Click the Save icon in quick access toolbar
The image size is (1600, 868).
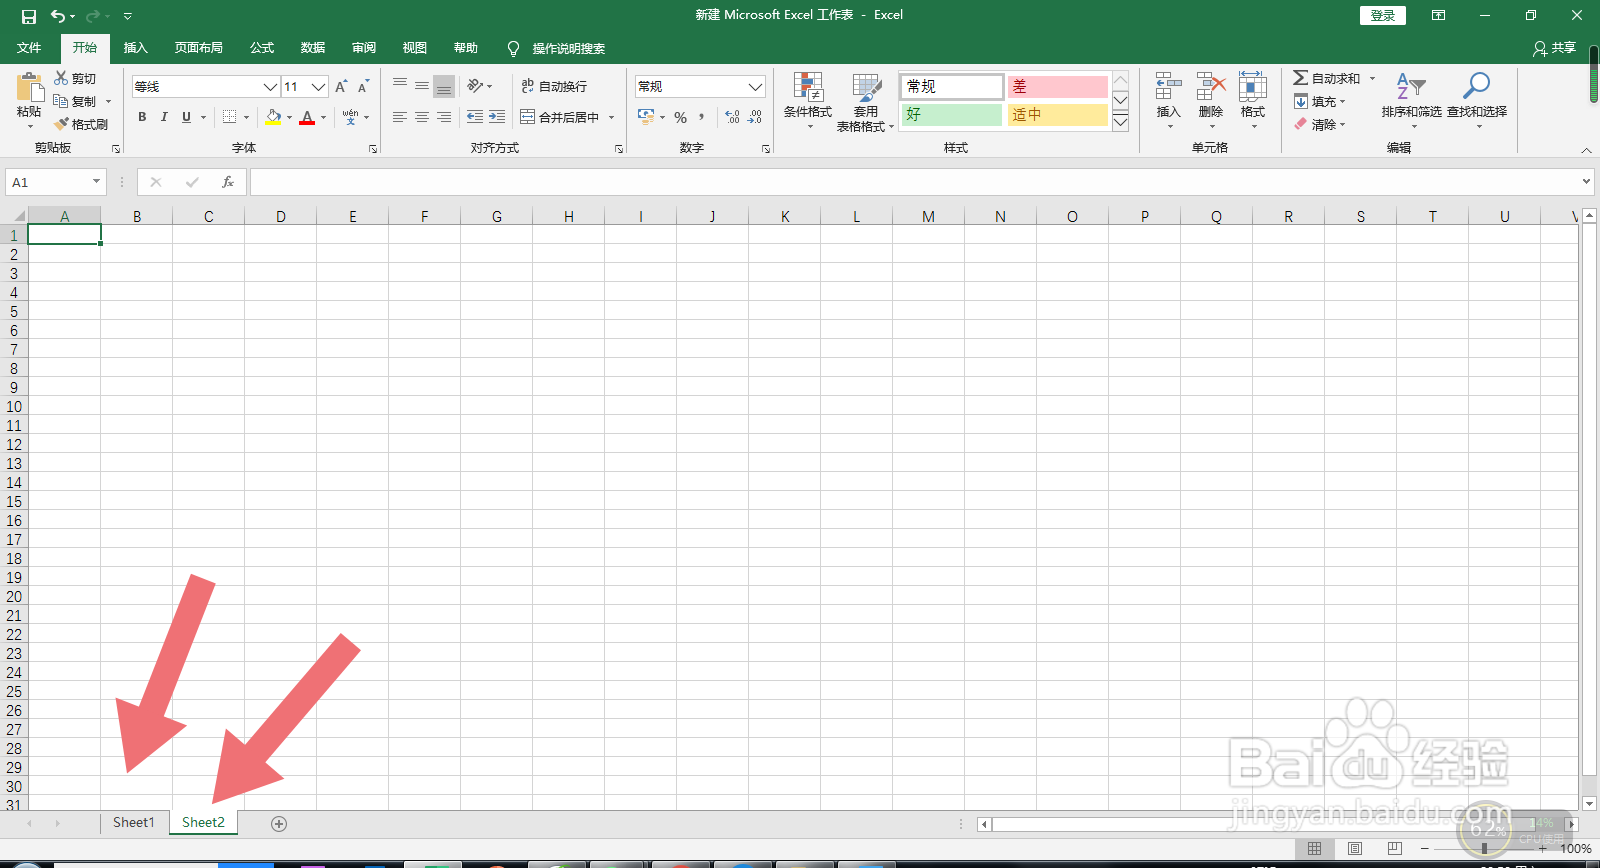pos(28,16)
